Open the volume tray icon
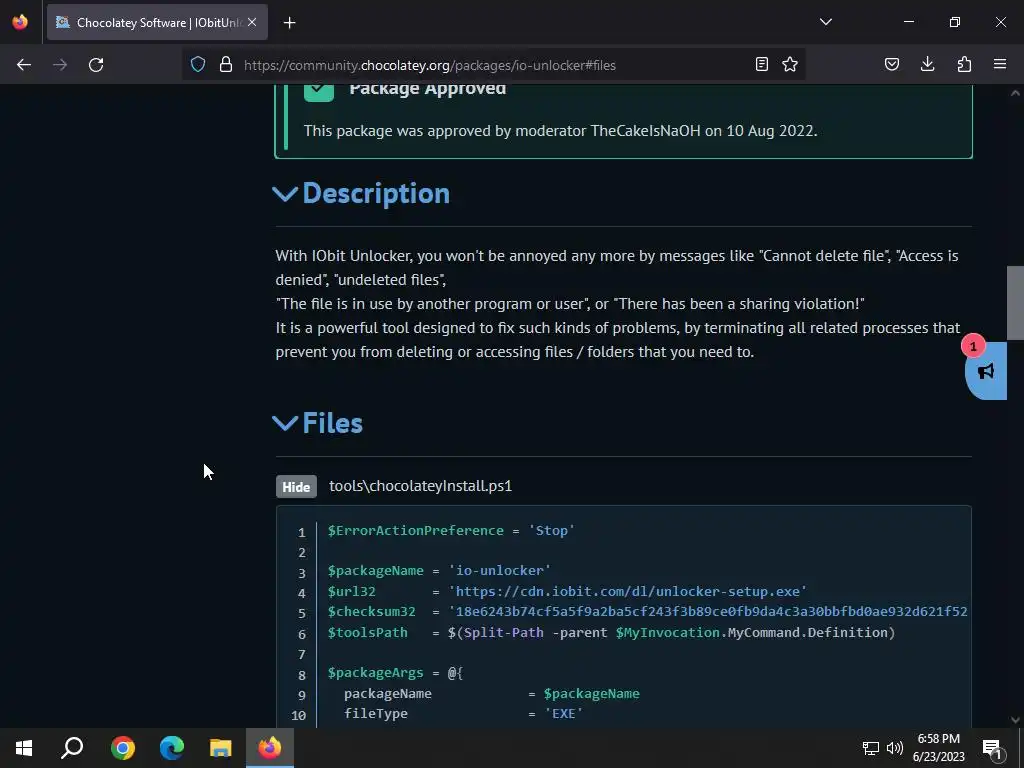Image resolution: width=1024 pixels, height=768 pixels. click(895, 748)
